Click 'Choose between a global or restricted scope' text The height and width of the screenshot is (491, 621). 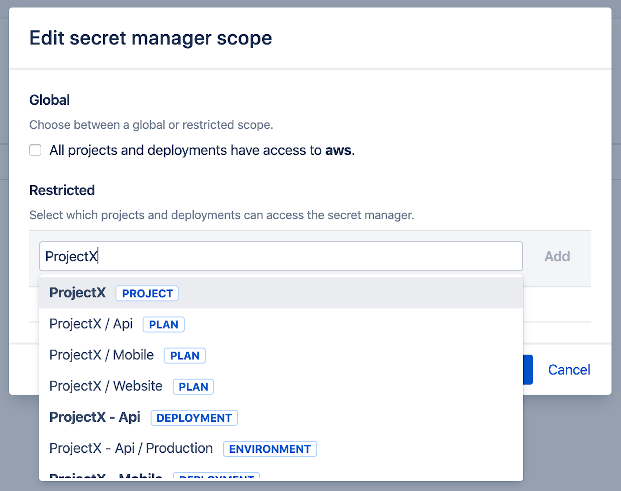point(151,125)
